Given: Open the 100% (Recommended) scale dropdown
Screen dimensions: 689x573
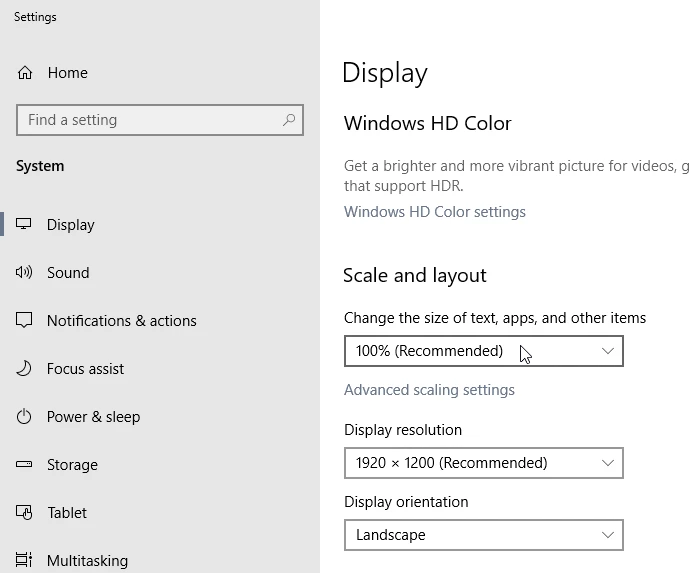Looking at the screenshot, I should (x=484, y=351).
